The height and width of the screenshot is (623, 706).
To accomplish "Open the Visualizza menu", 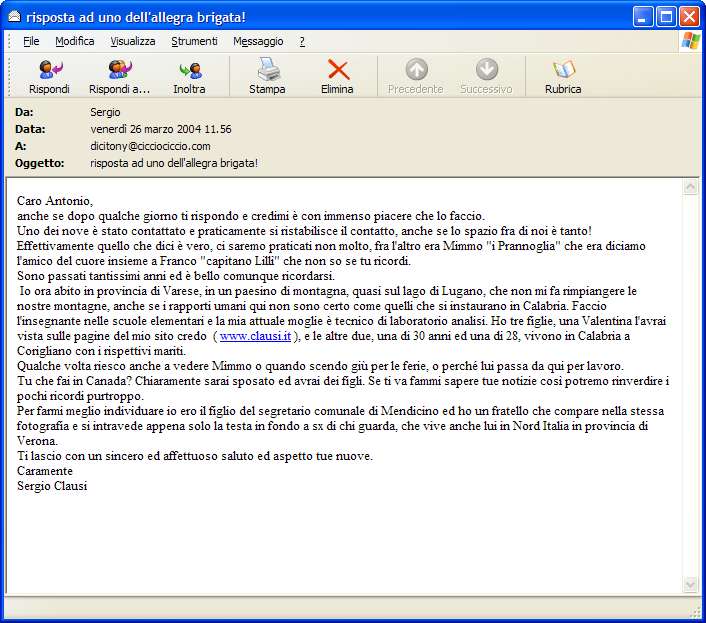I will [x=133, y=41].
